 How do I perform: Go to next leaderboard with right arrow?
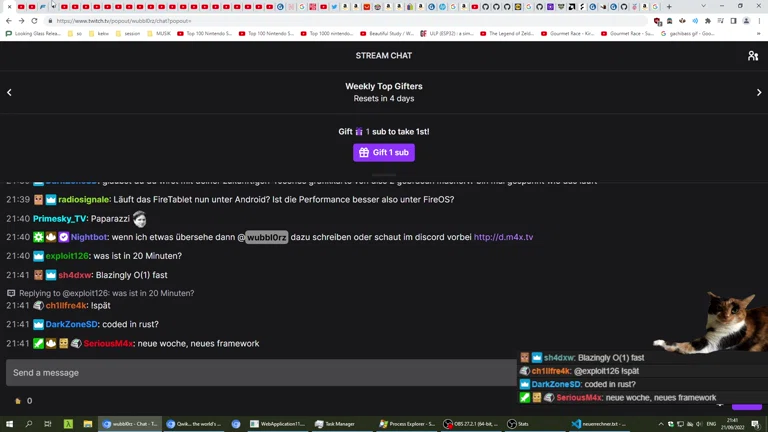[x=759, y=92]
